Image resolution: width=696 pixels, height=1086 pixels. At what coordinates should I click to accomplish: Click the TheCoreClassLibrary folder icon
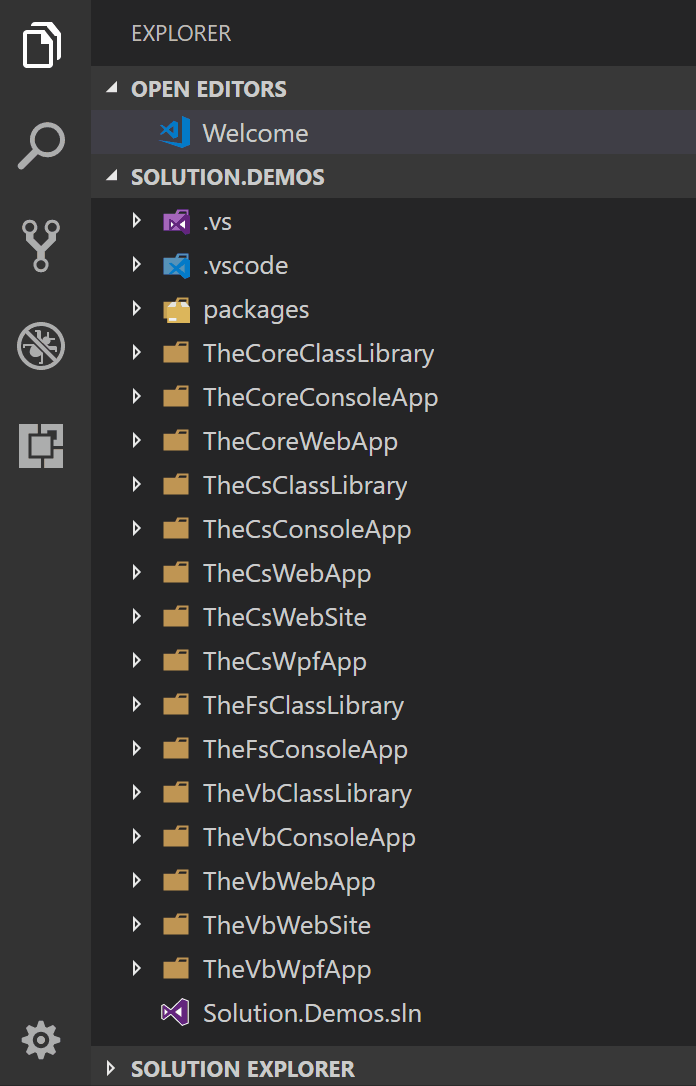point(176,353)
